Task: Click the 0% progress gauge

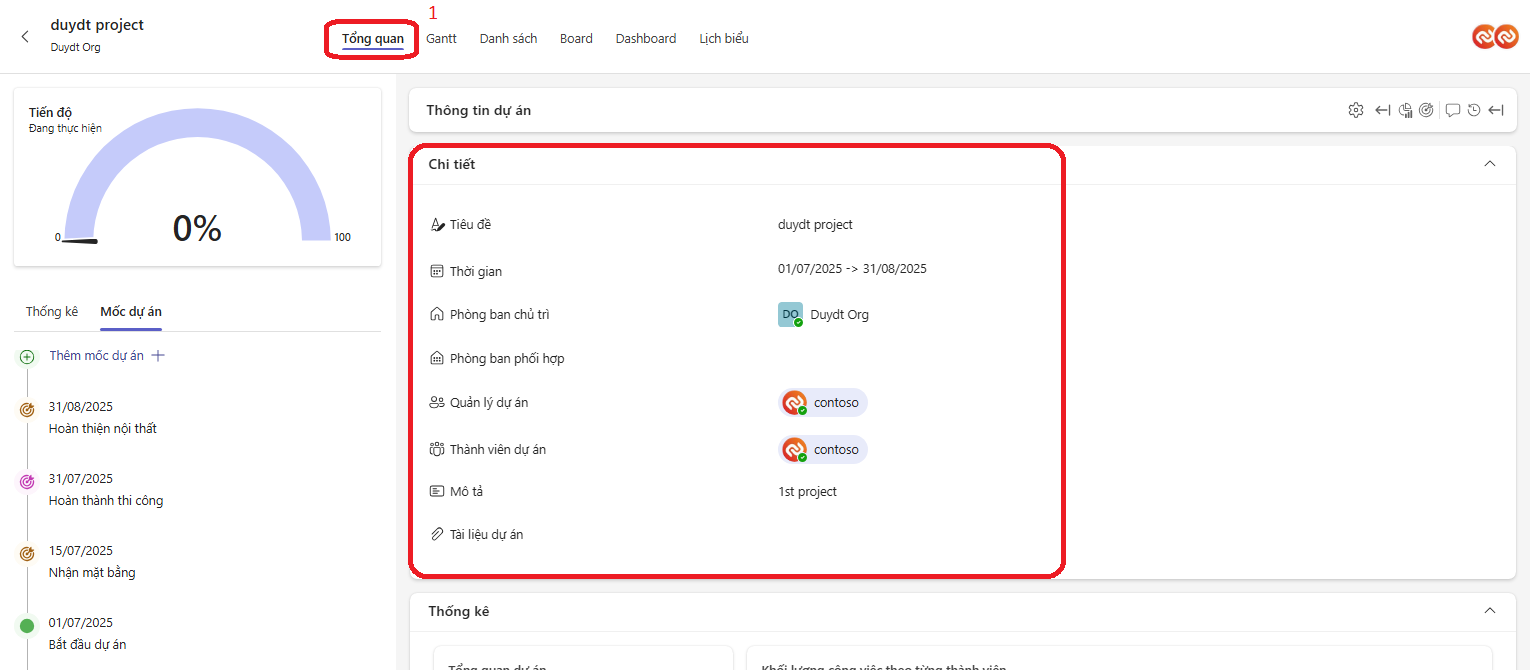Action: click(x=197, y=190)
